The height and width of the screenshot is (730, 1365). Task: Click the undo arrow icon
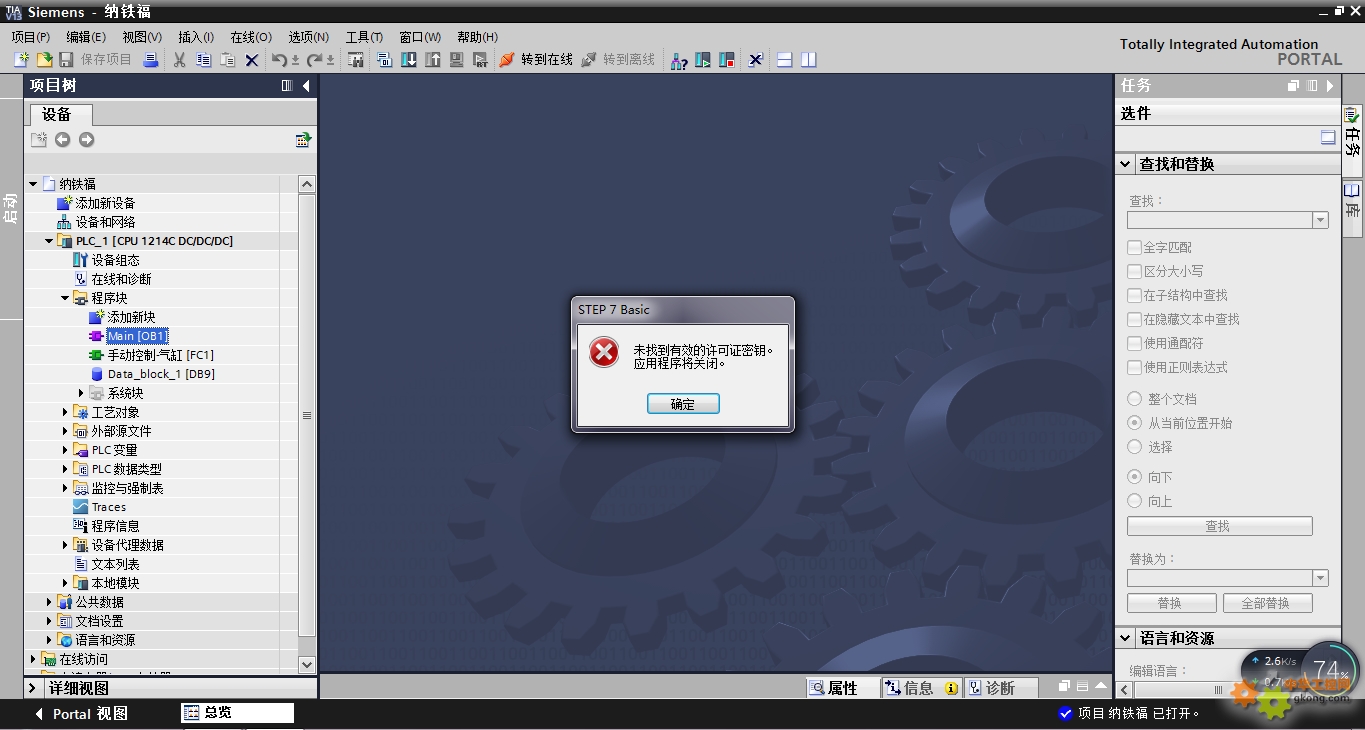[x=280, y=60]
